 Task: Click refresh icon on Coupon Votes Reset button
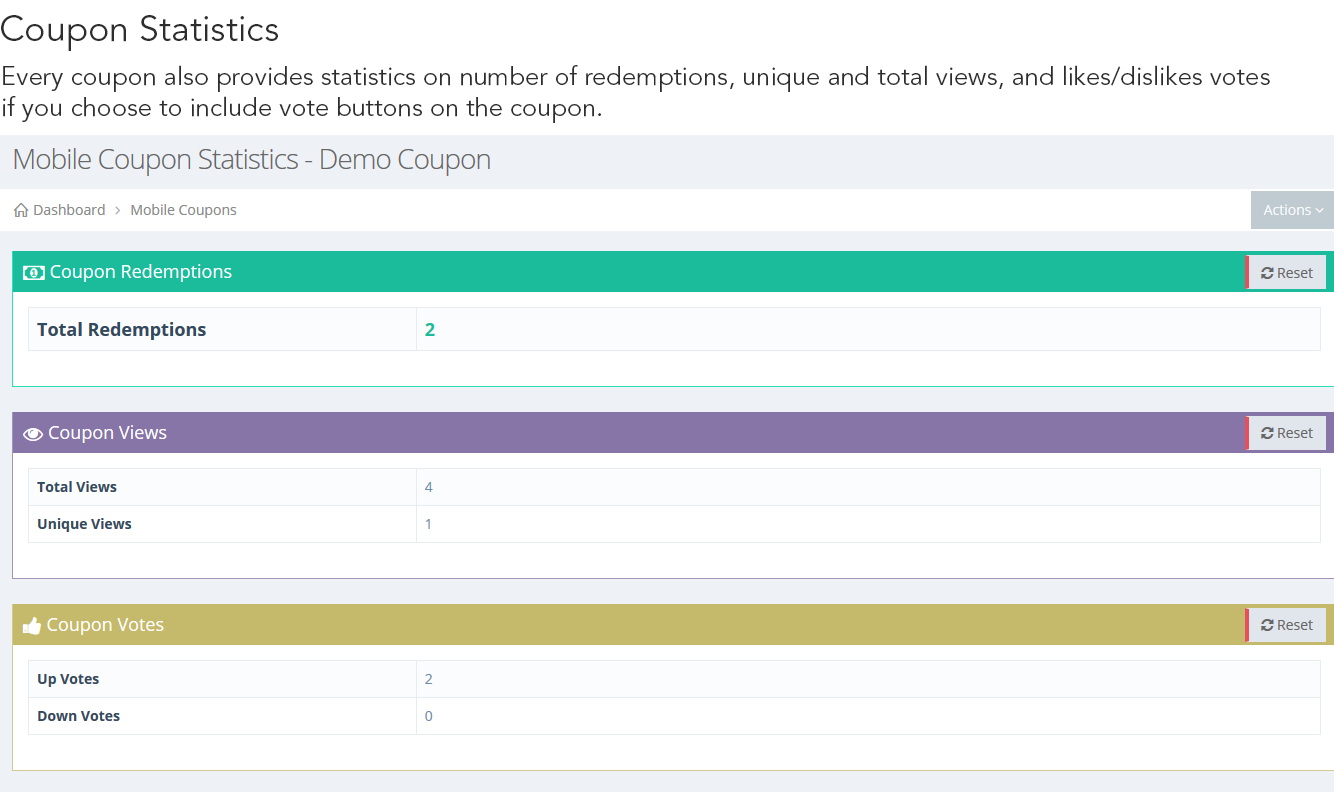pos(1267,625)
